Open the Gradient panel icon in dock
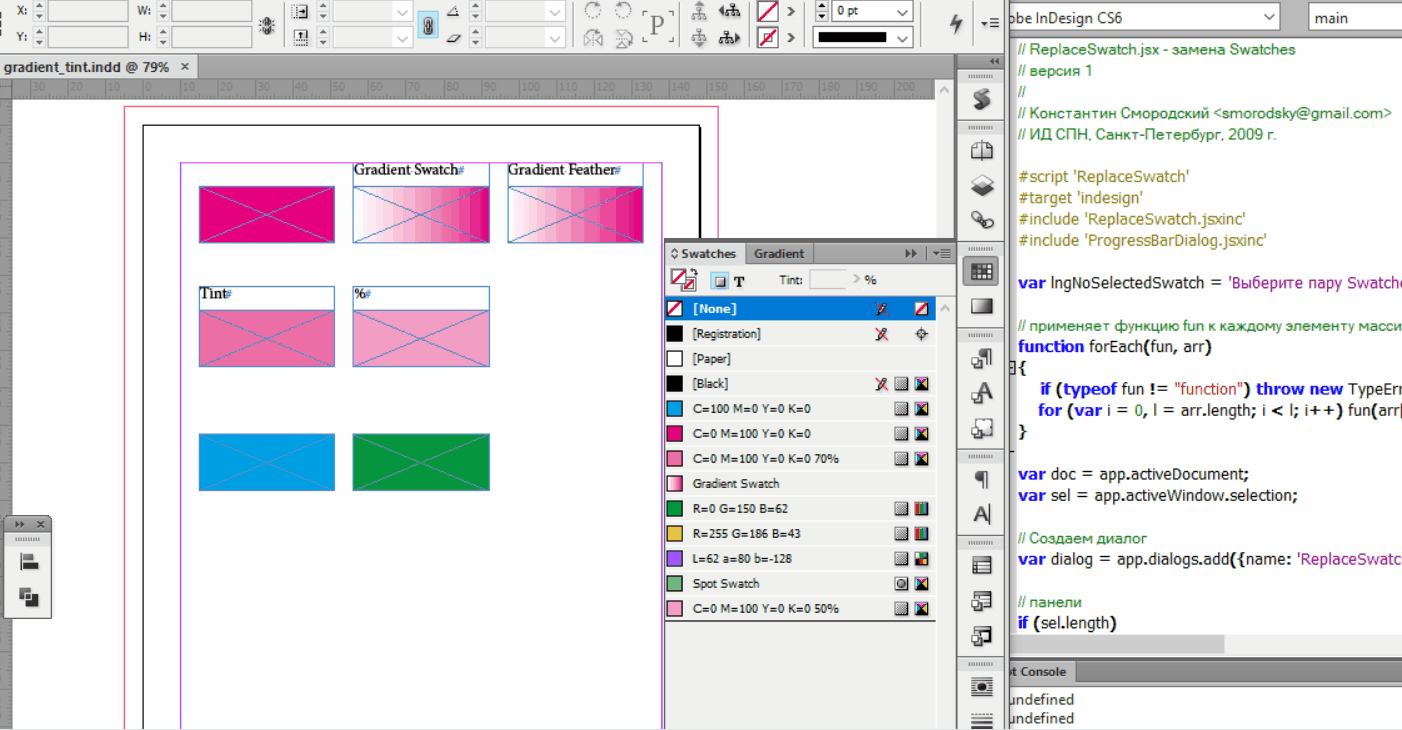Image resolution: width=1402 pixels, height=730 pixels. 981,306
